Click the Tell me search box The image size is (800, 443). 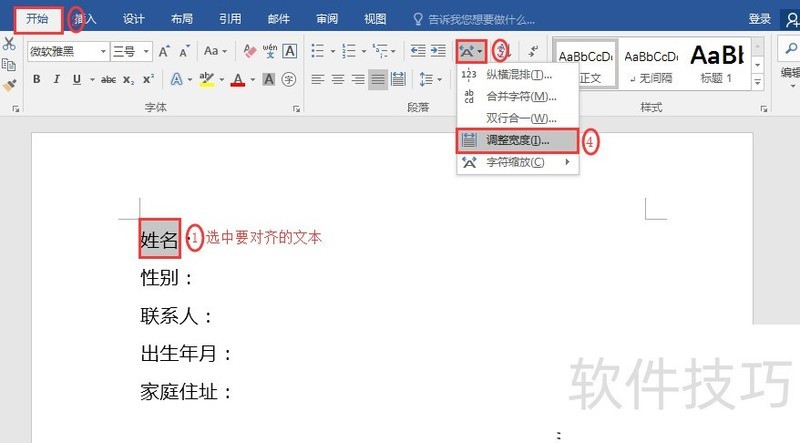click(x=474, y=20)
